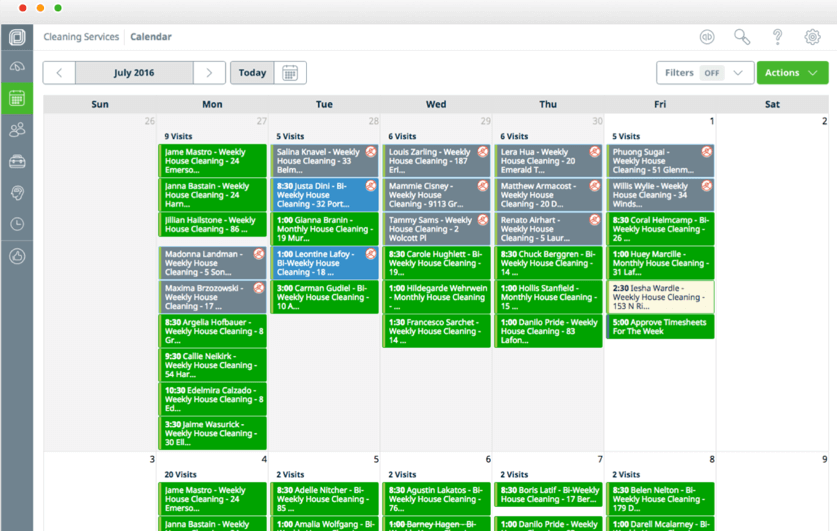The width and height of the screenshot is (837, 531).
Task: Open 3:30 Jaime Wasurick visit
Action: click(x=212, y=433)
